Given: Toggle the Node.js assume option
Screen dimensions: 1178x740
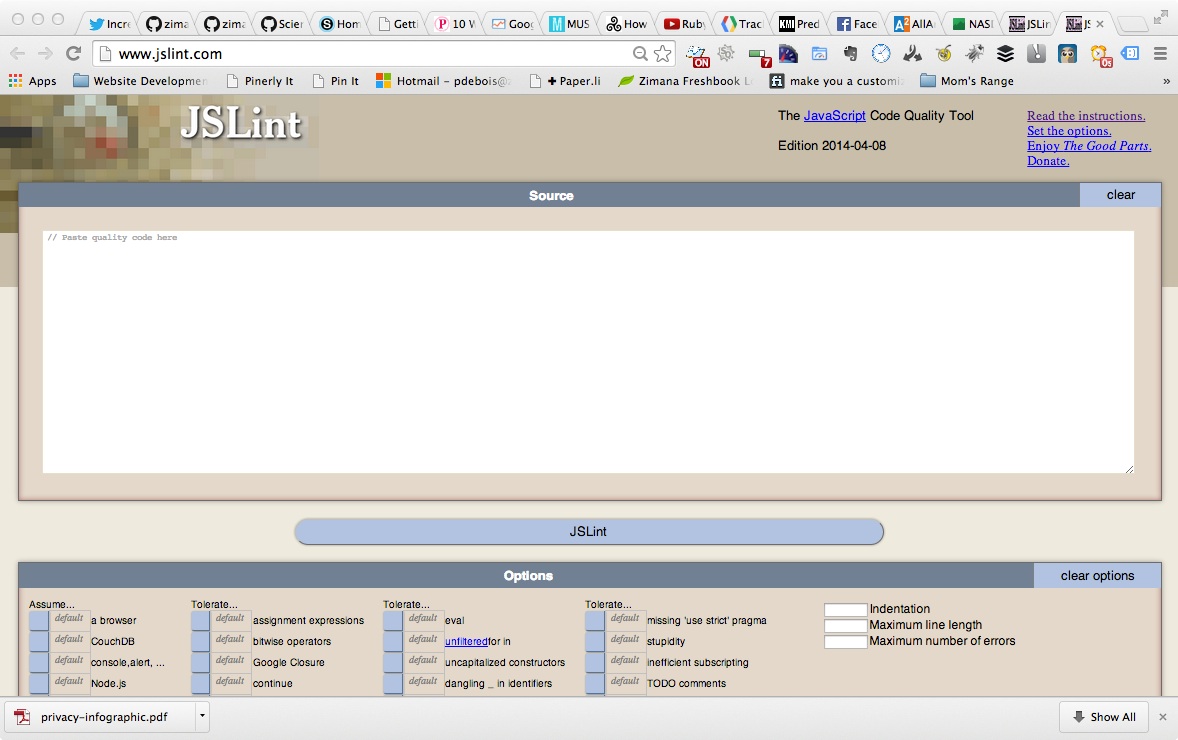Looking at the screenshot, I should point(38,684).
